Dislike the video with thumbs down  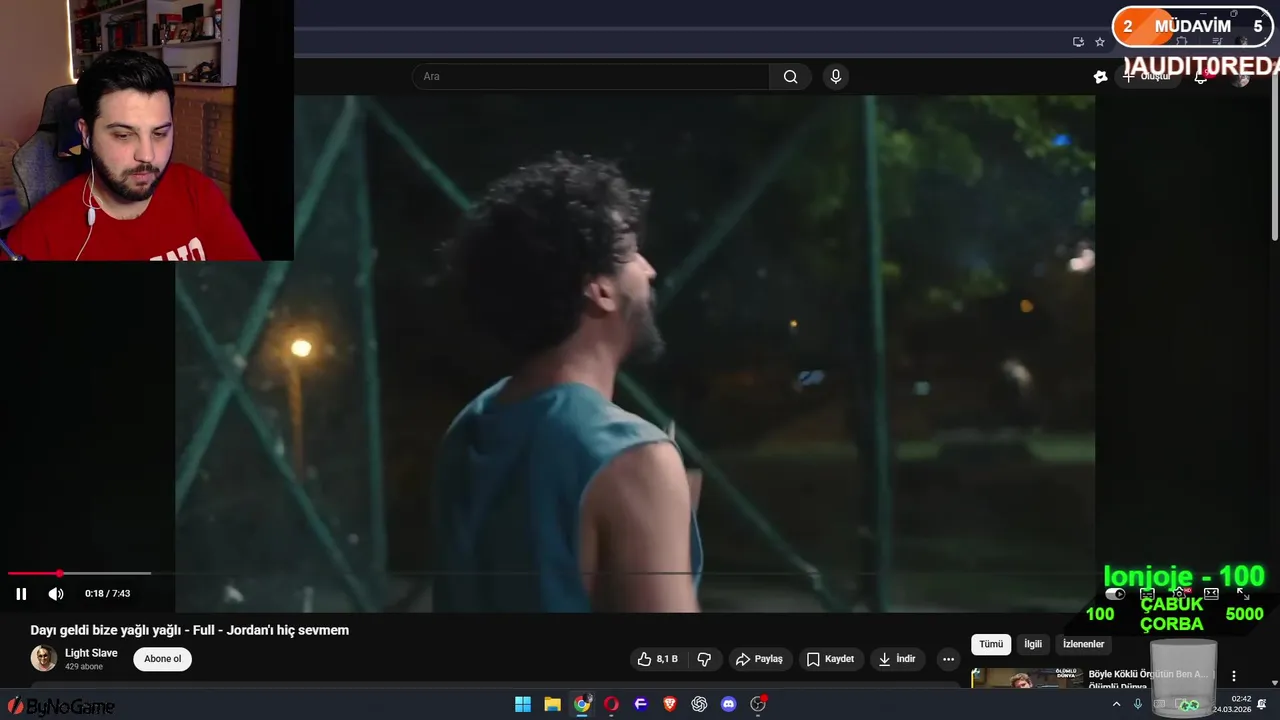tap(704, 659)
